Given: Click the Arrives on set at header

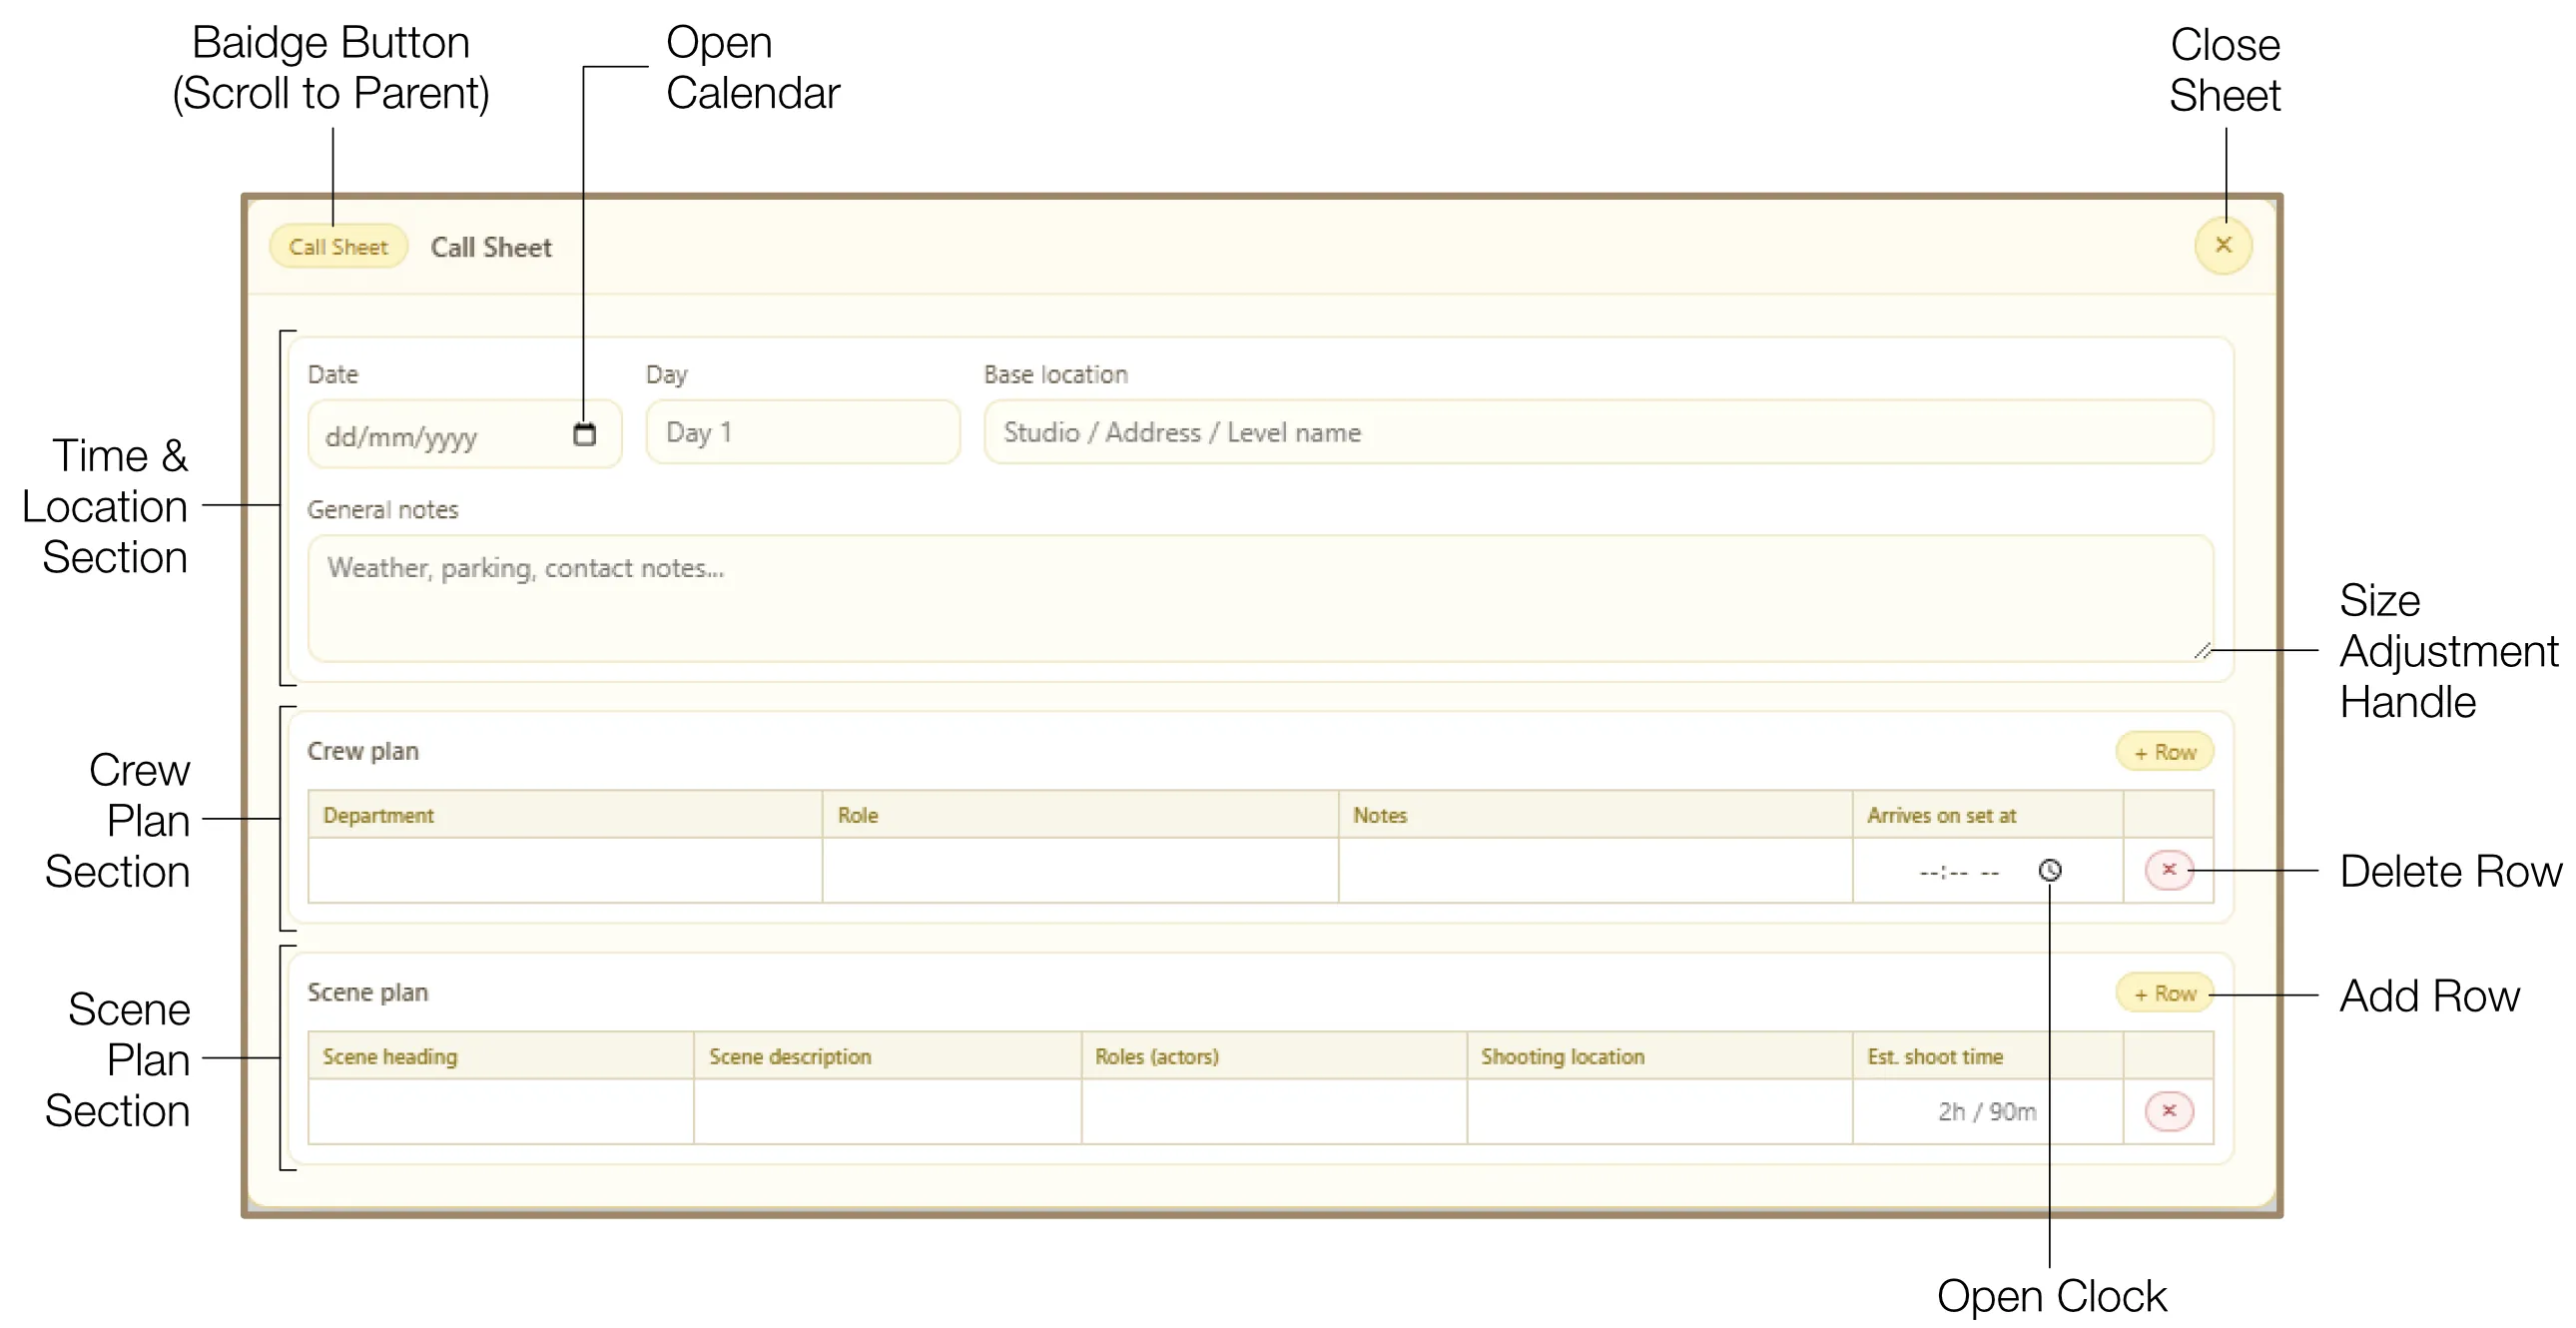Looking at the screenshot, I should tap(1988, 814).
